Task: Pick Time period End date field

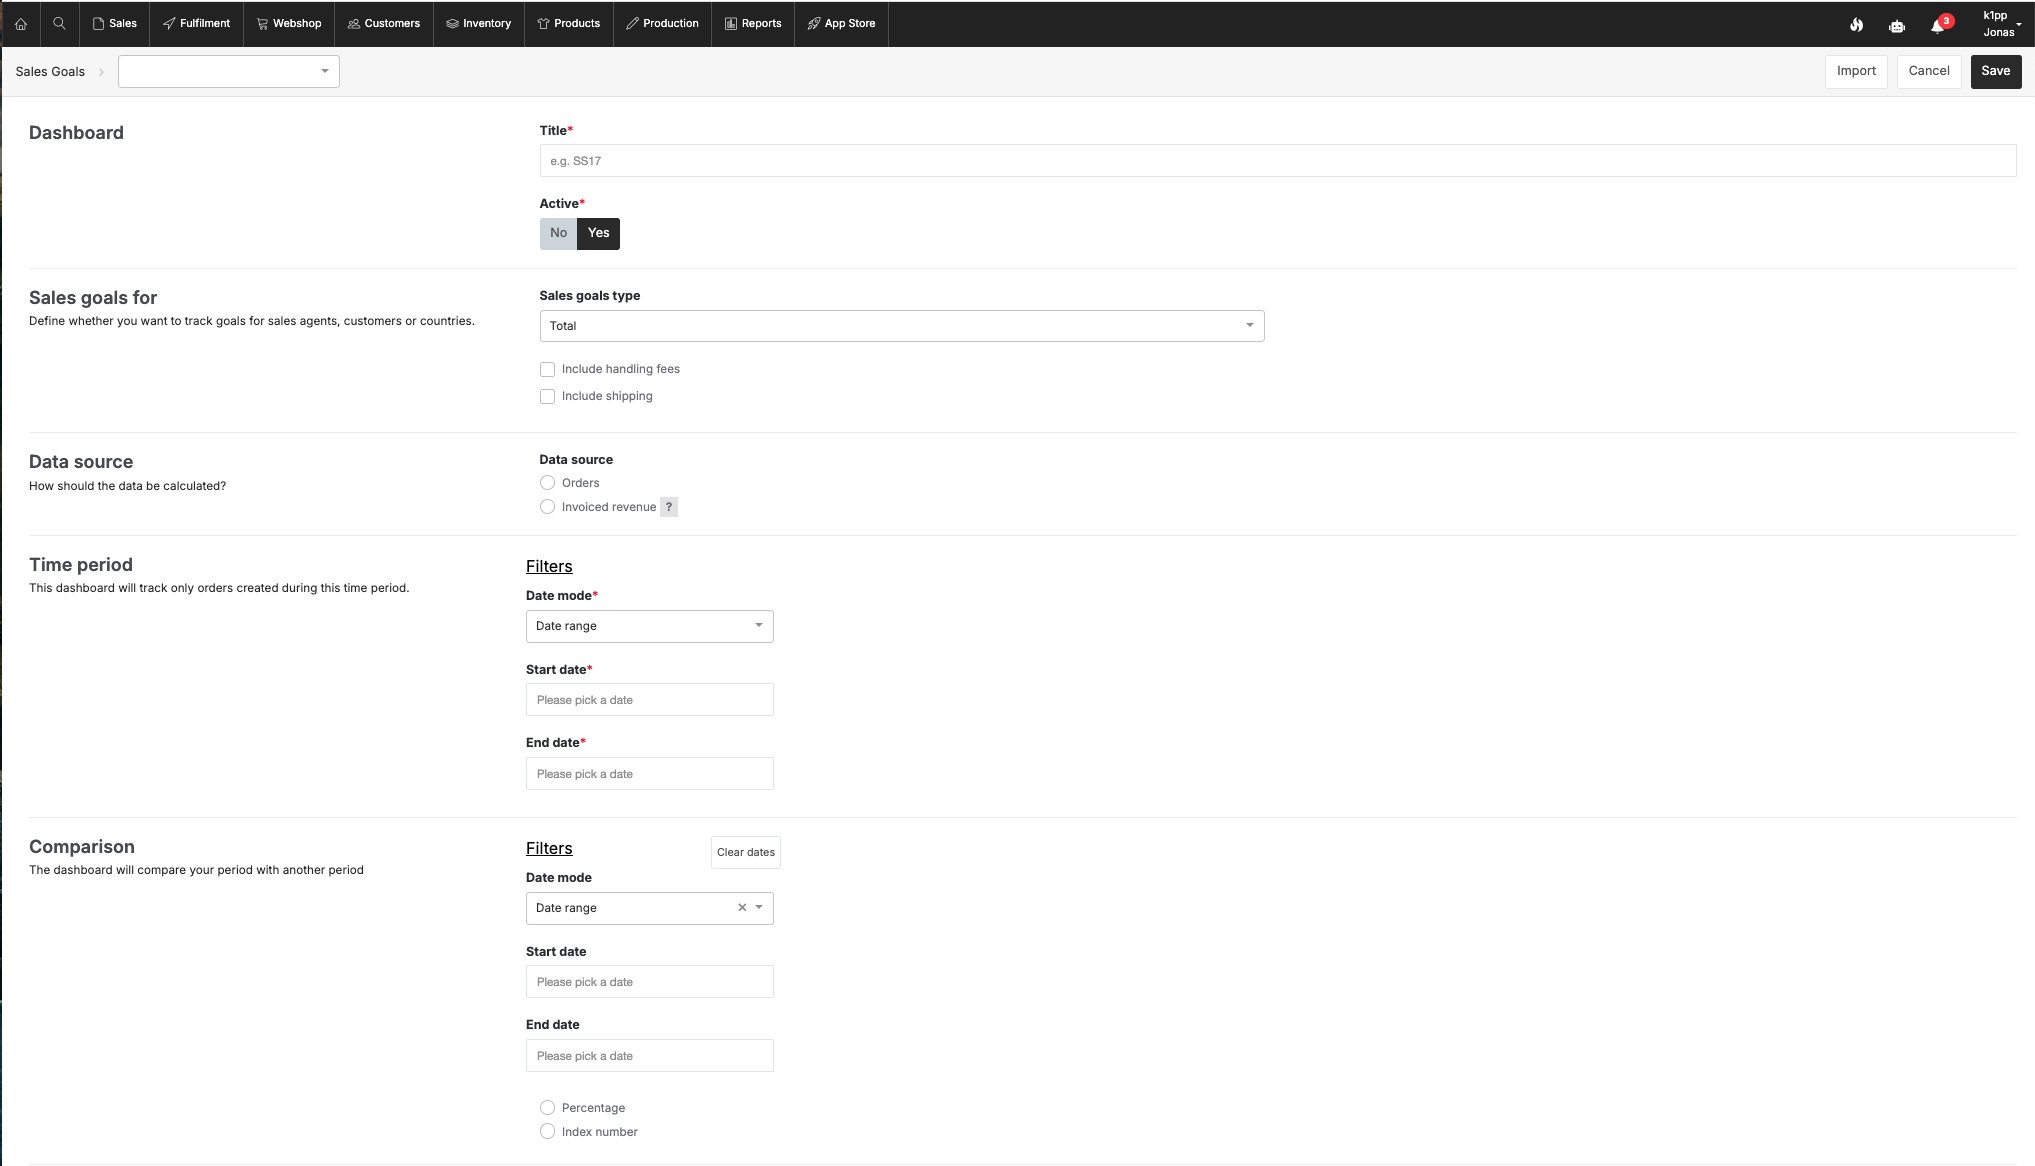Action: [650, 774]
